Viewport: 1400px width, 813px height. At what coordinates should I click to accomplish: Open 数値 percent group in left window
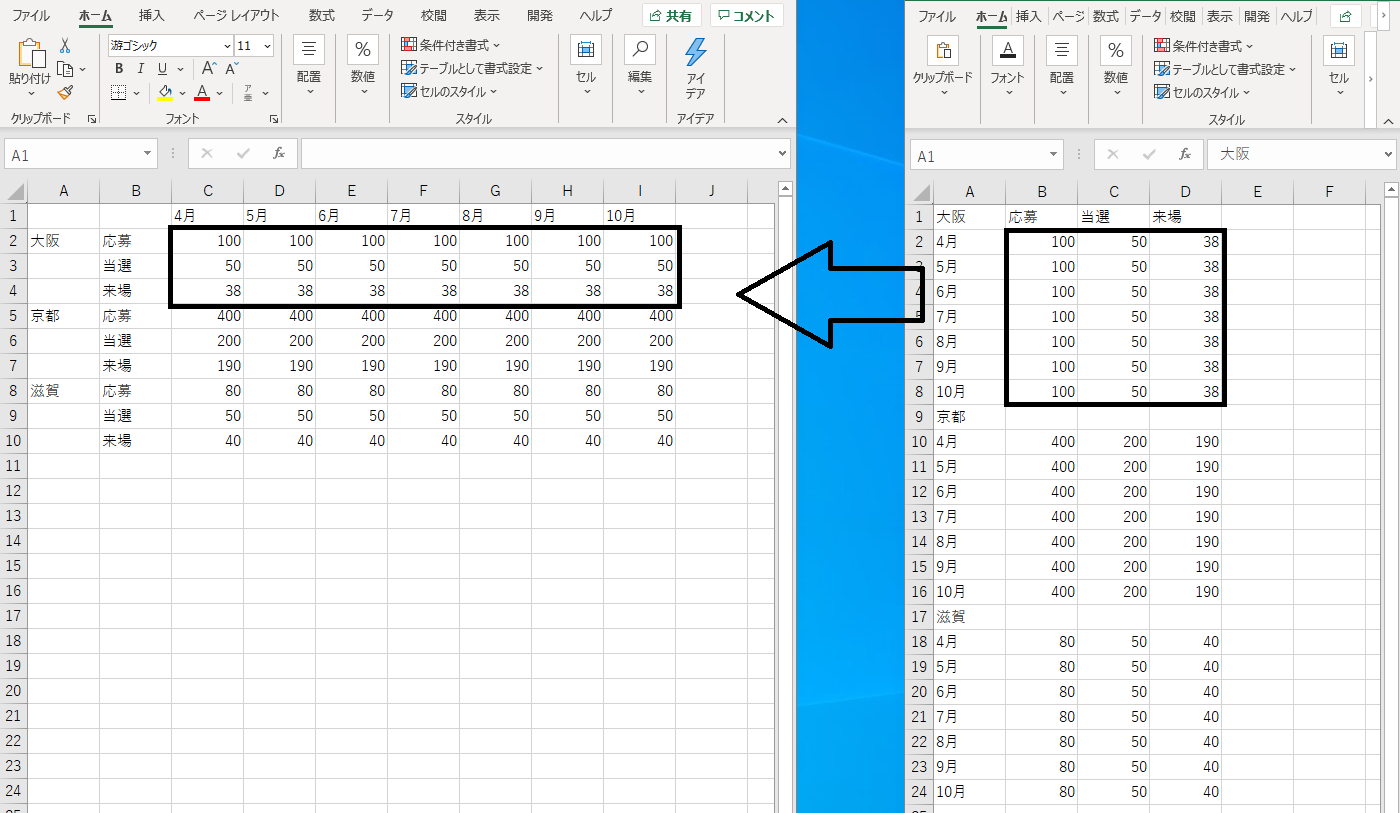click(x=362, y=66)
